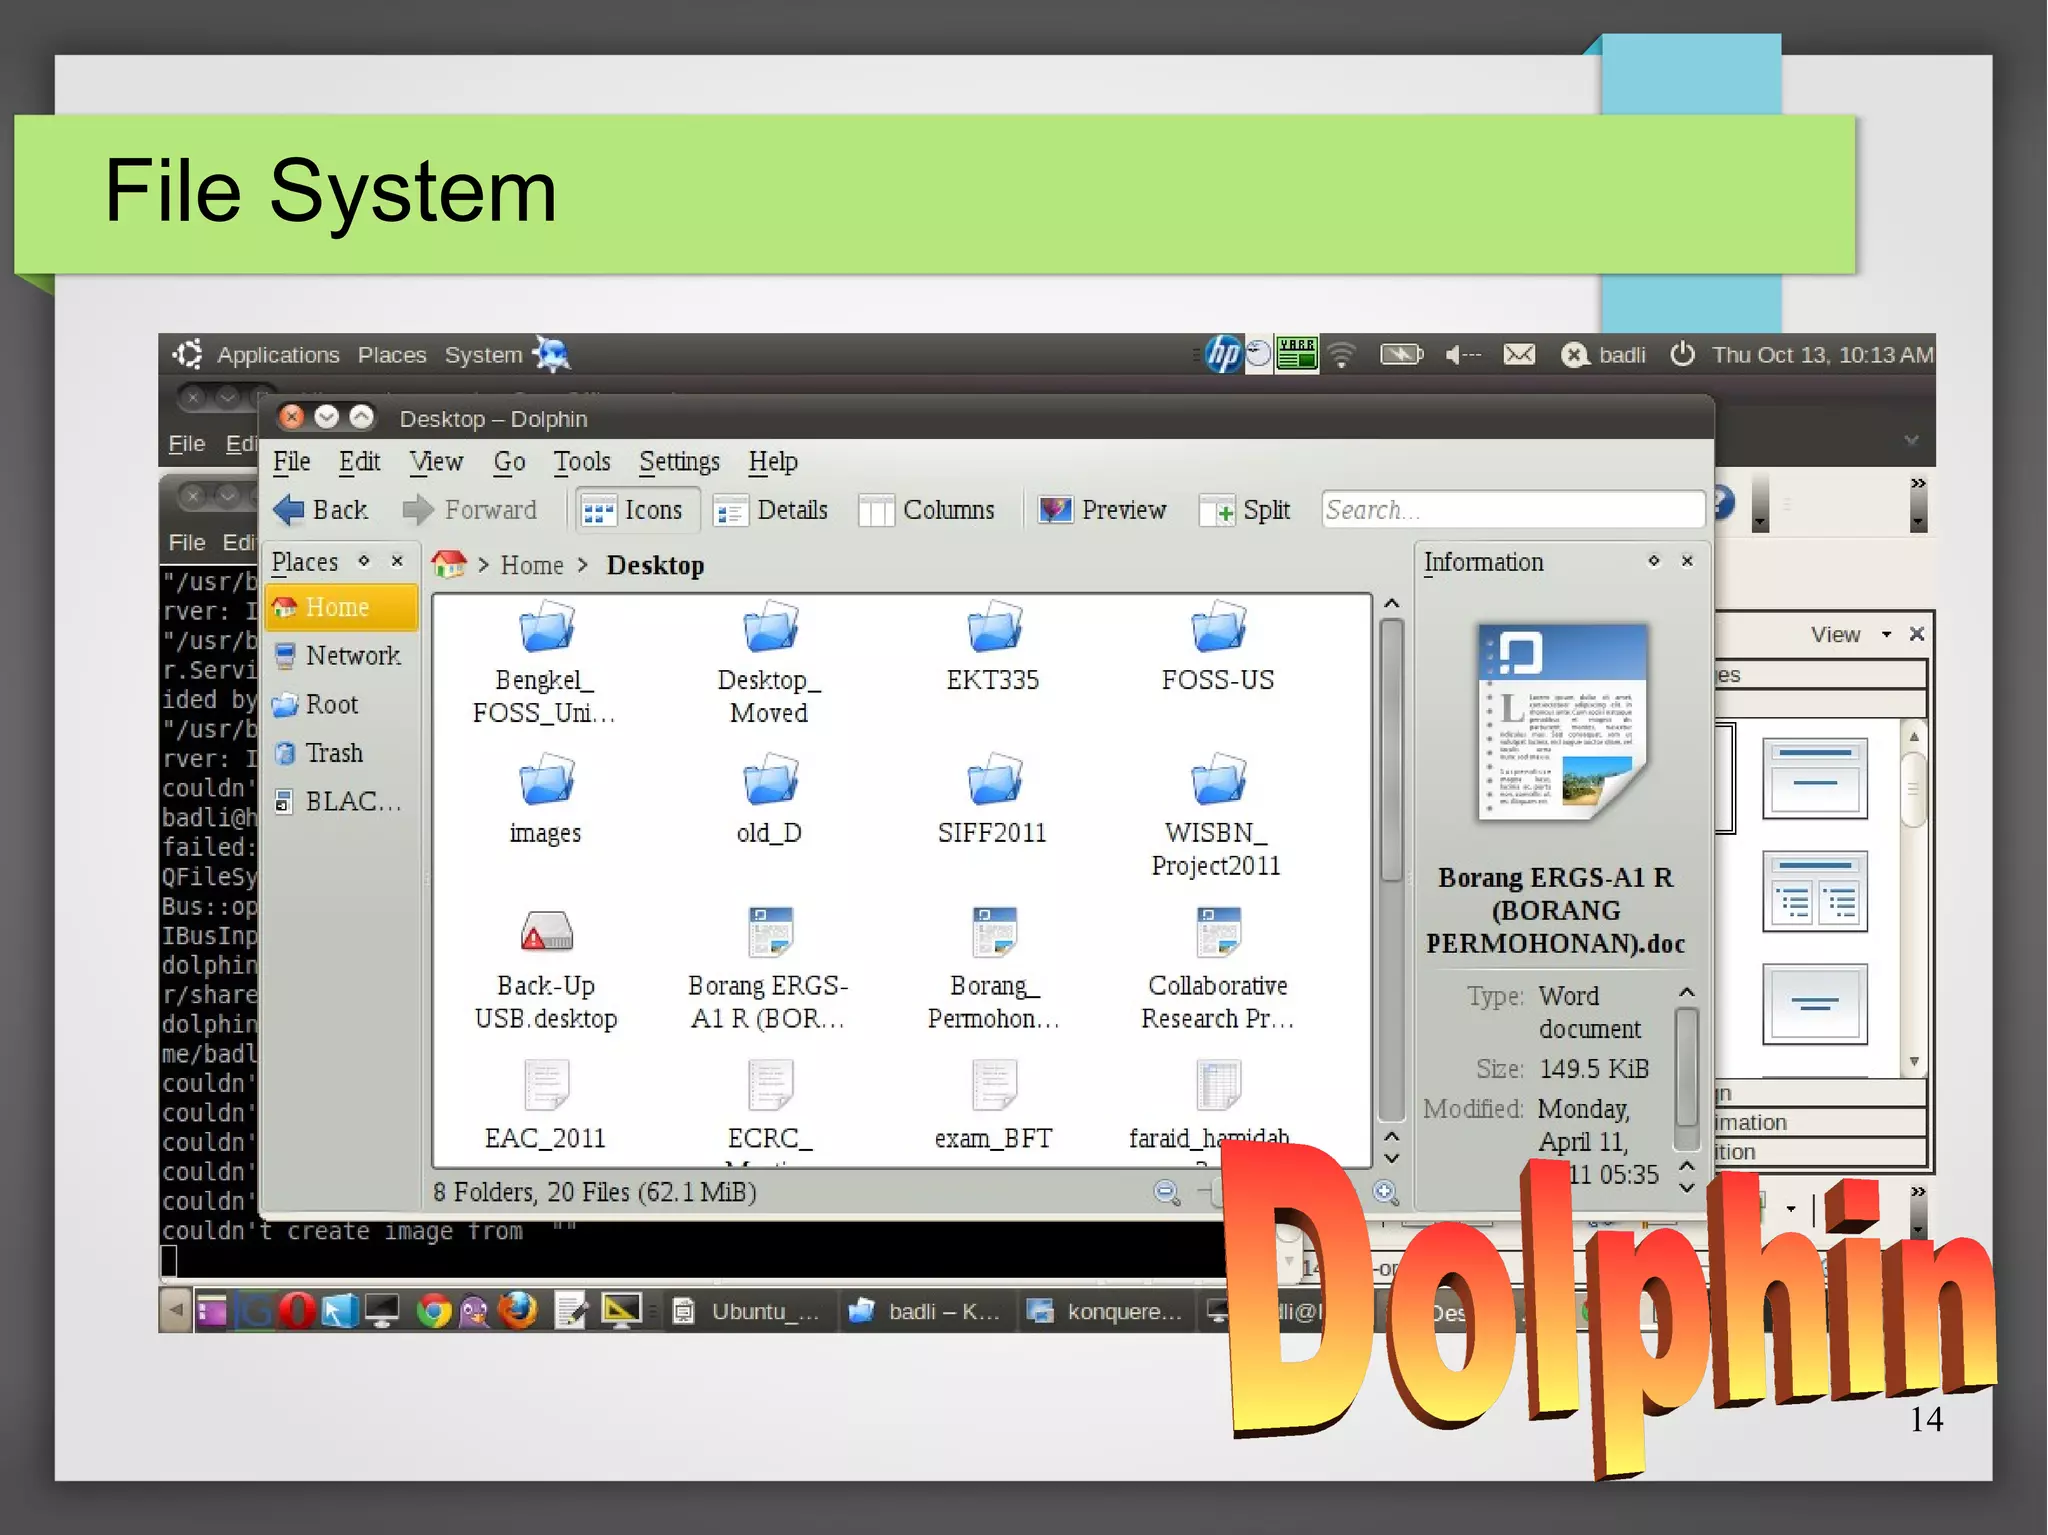Click the home icon in breadcrumb
The height and width of the screenshot is (1535, 2048).
449,564
